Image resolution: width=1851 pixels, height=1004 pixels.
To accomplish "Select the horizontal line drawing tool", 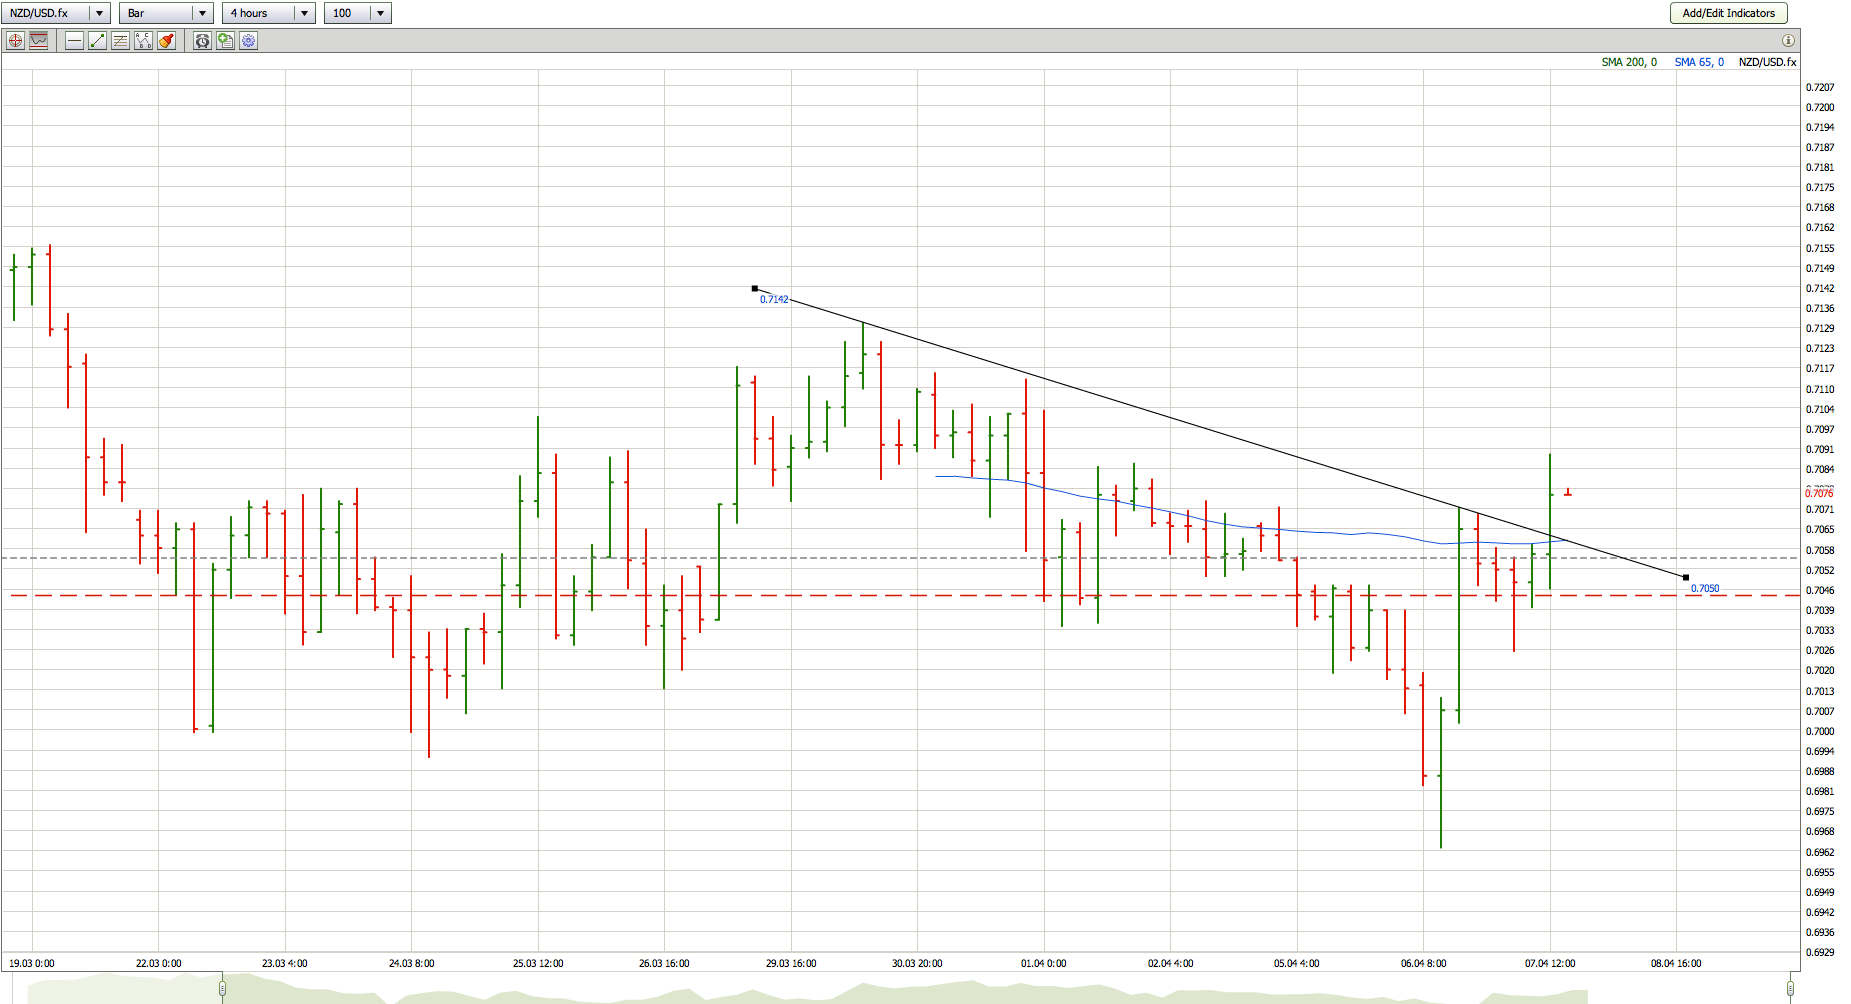I will coord(74,41).
